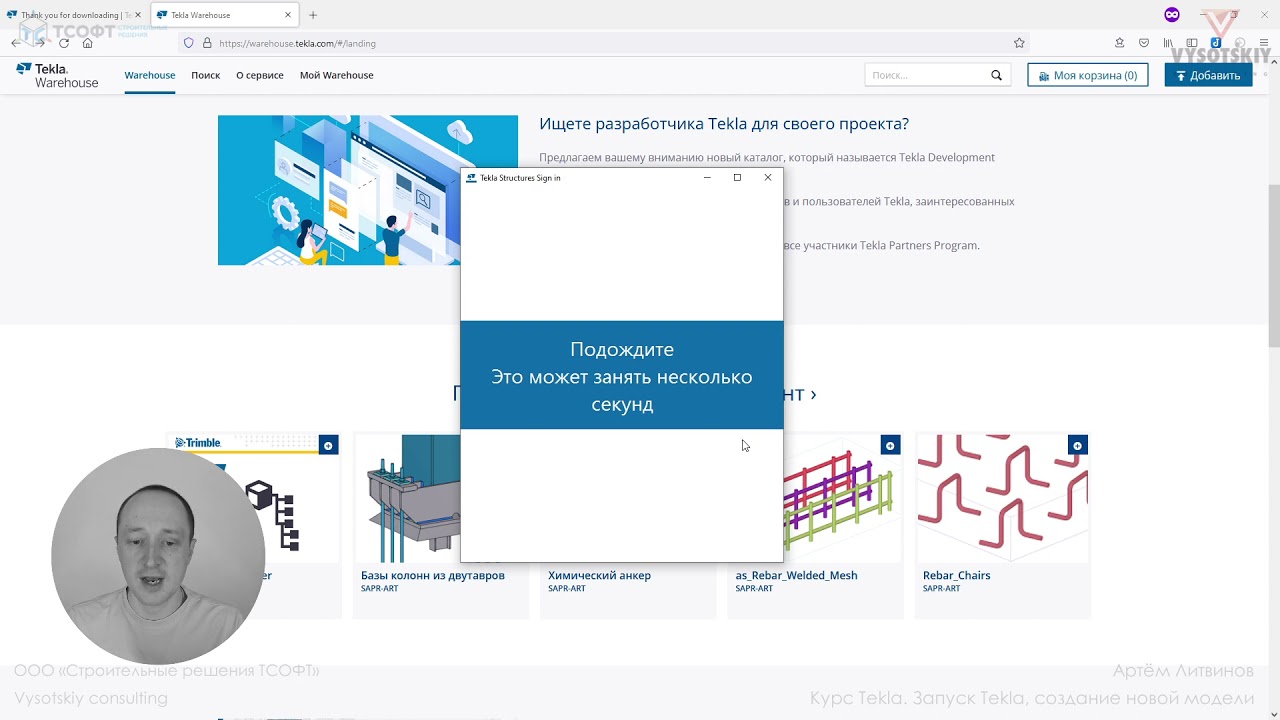Open the Базы колонн из двутавров title
The image size is (1280, 720).
tap(433, 575)
